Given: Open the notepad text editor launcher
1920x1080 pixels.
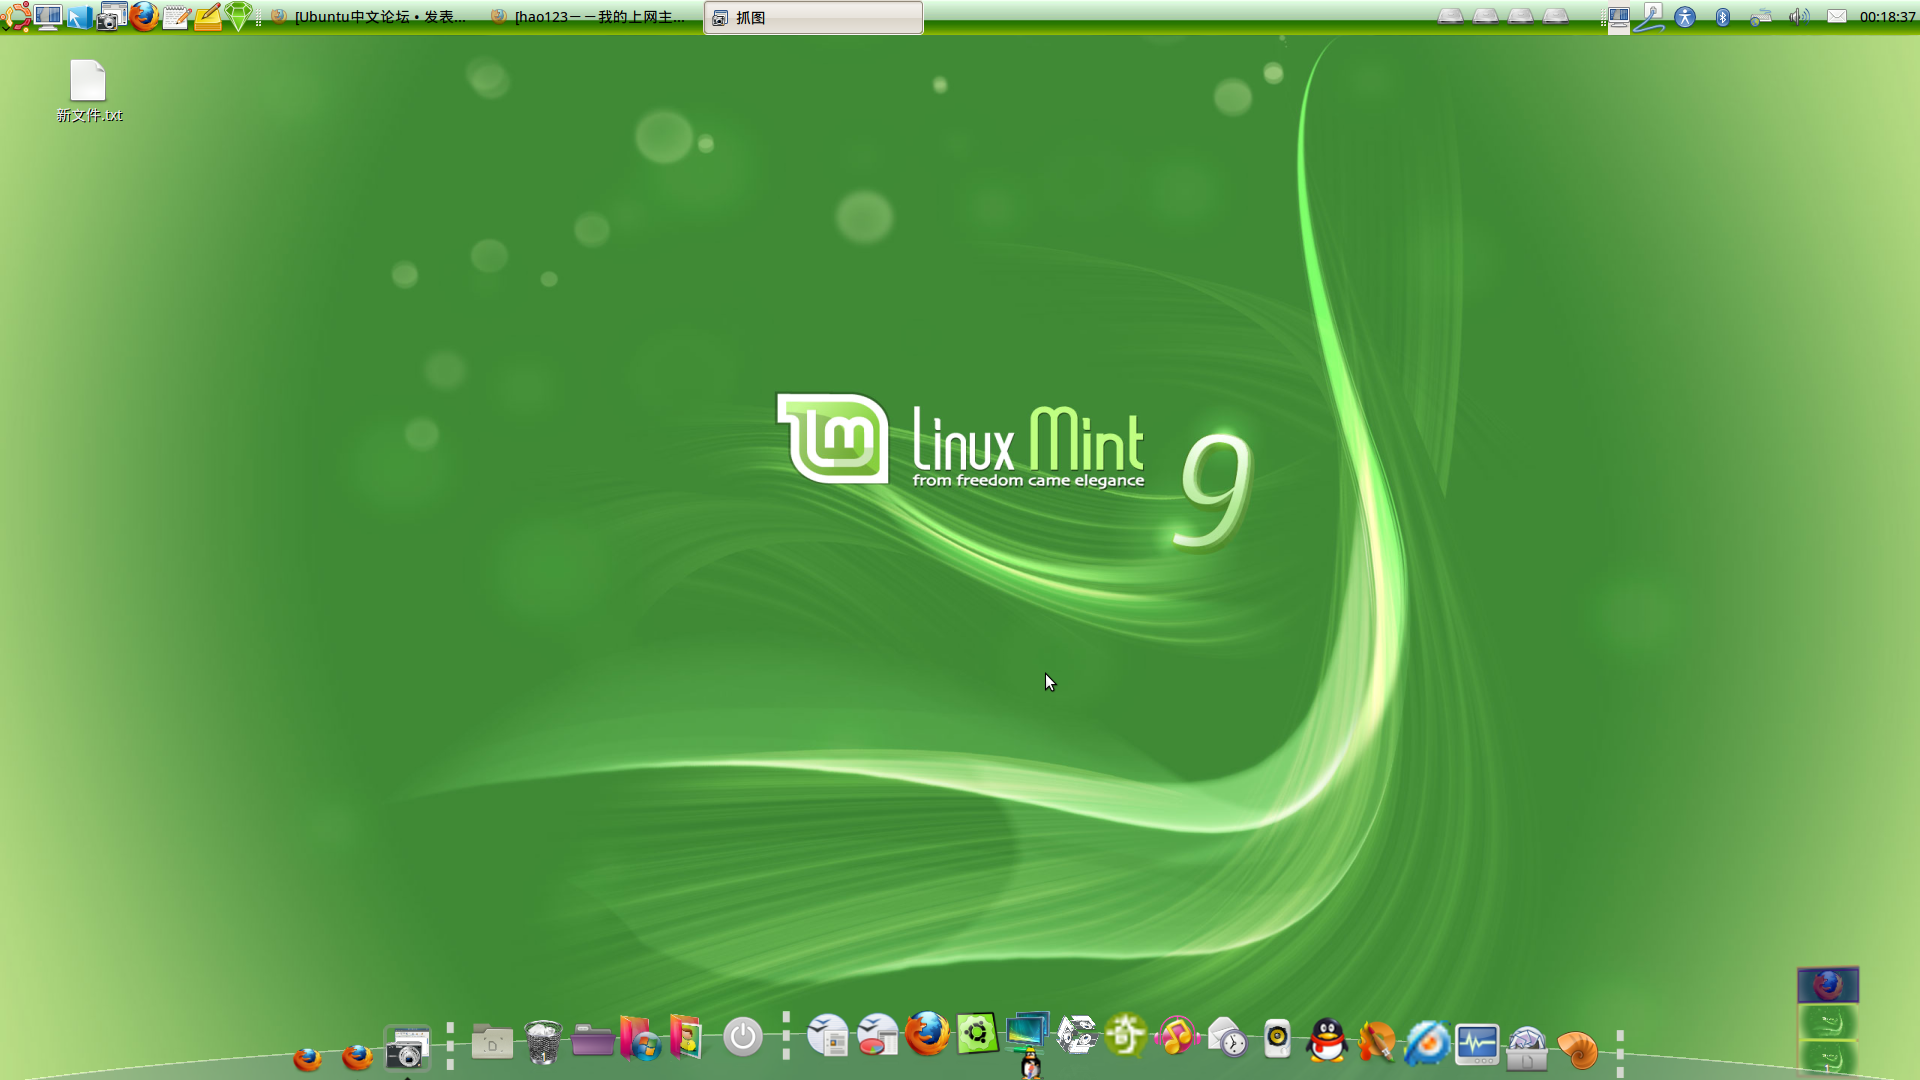Looking at the screenshot, I should (x=176, y=17).
